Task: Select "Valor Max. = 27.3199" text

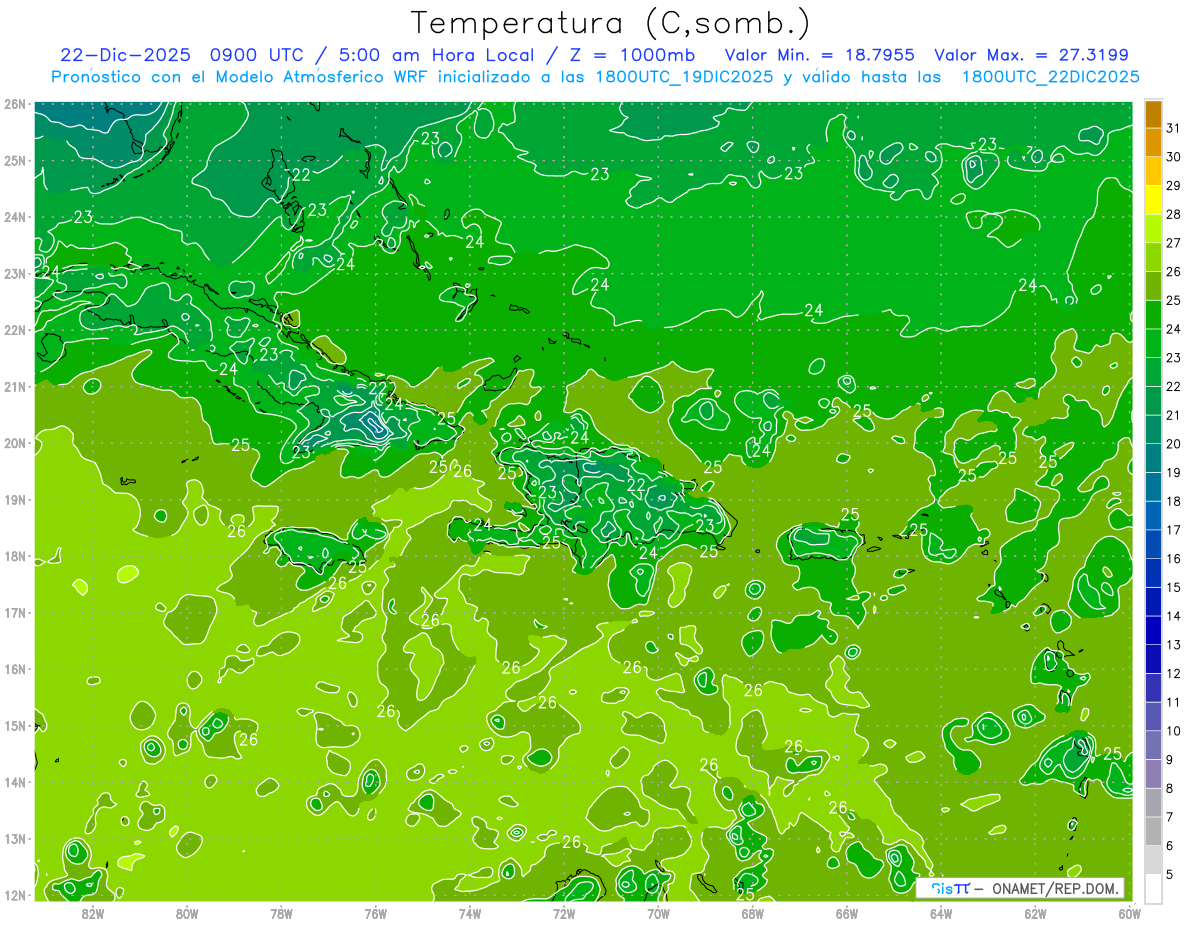Action: point(1032,54)
